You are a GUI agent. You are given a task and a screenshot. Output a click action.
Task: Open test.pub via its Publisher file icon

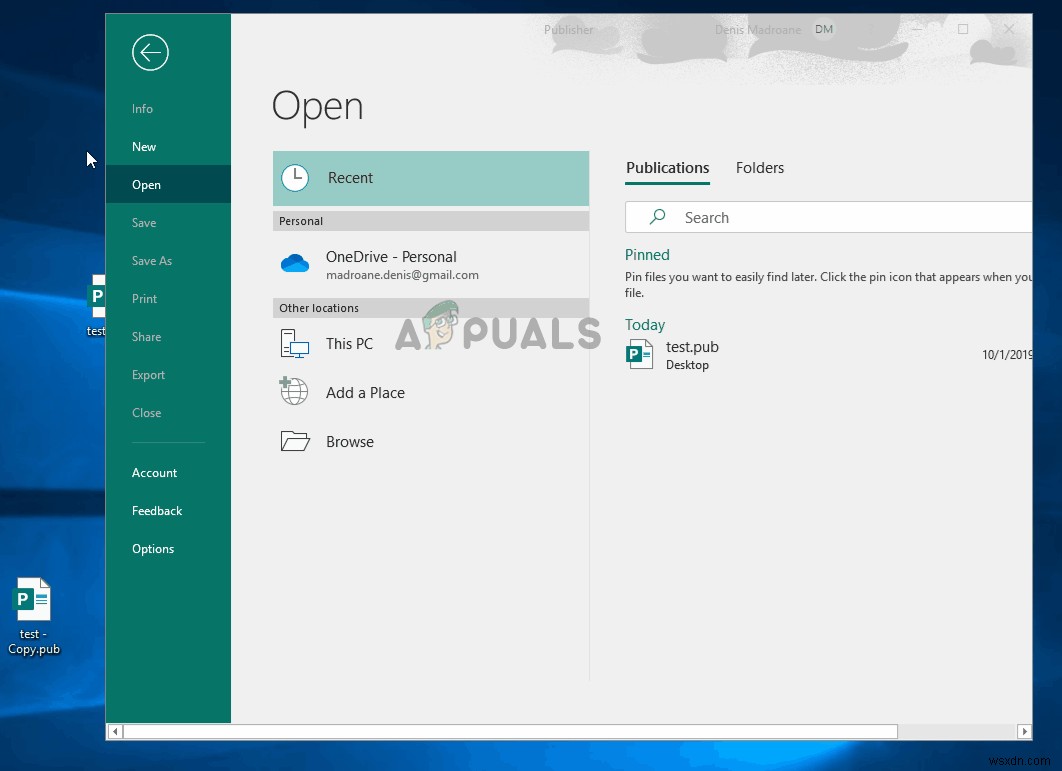[x=640, y=354]
